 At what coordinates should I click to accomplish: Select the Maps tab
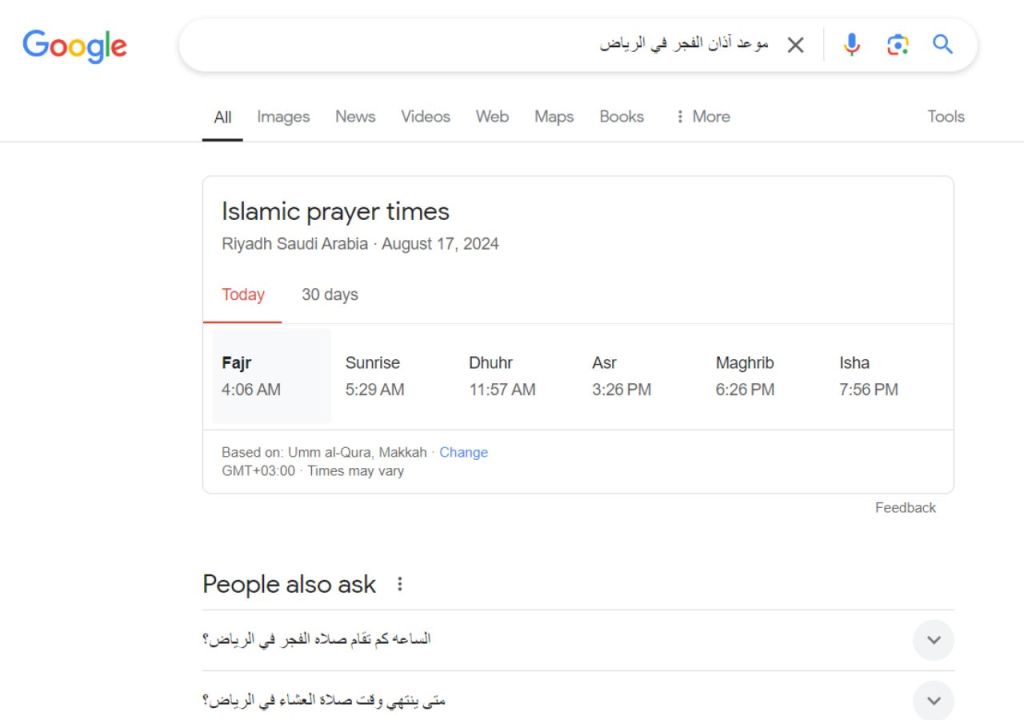554,116
